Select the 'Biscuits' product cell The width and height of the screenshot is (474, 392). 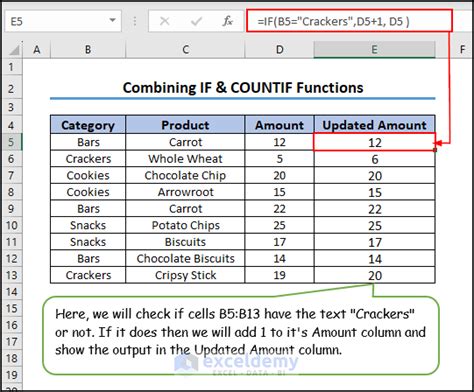185,242
